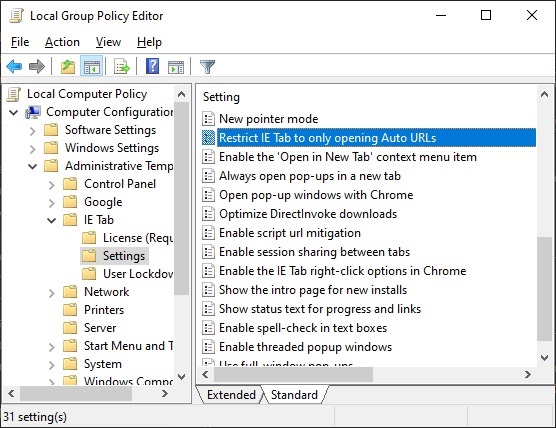Select 'Enable the 'Open in New Tab' context menu item'
The image size is (556, 428).
348,157
